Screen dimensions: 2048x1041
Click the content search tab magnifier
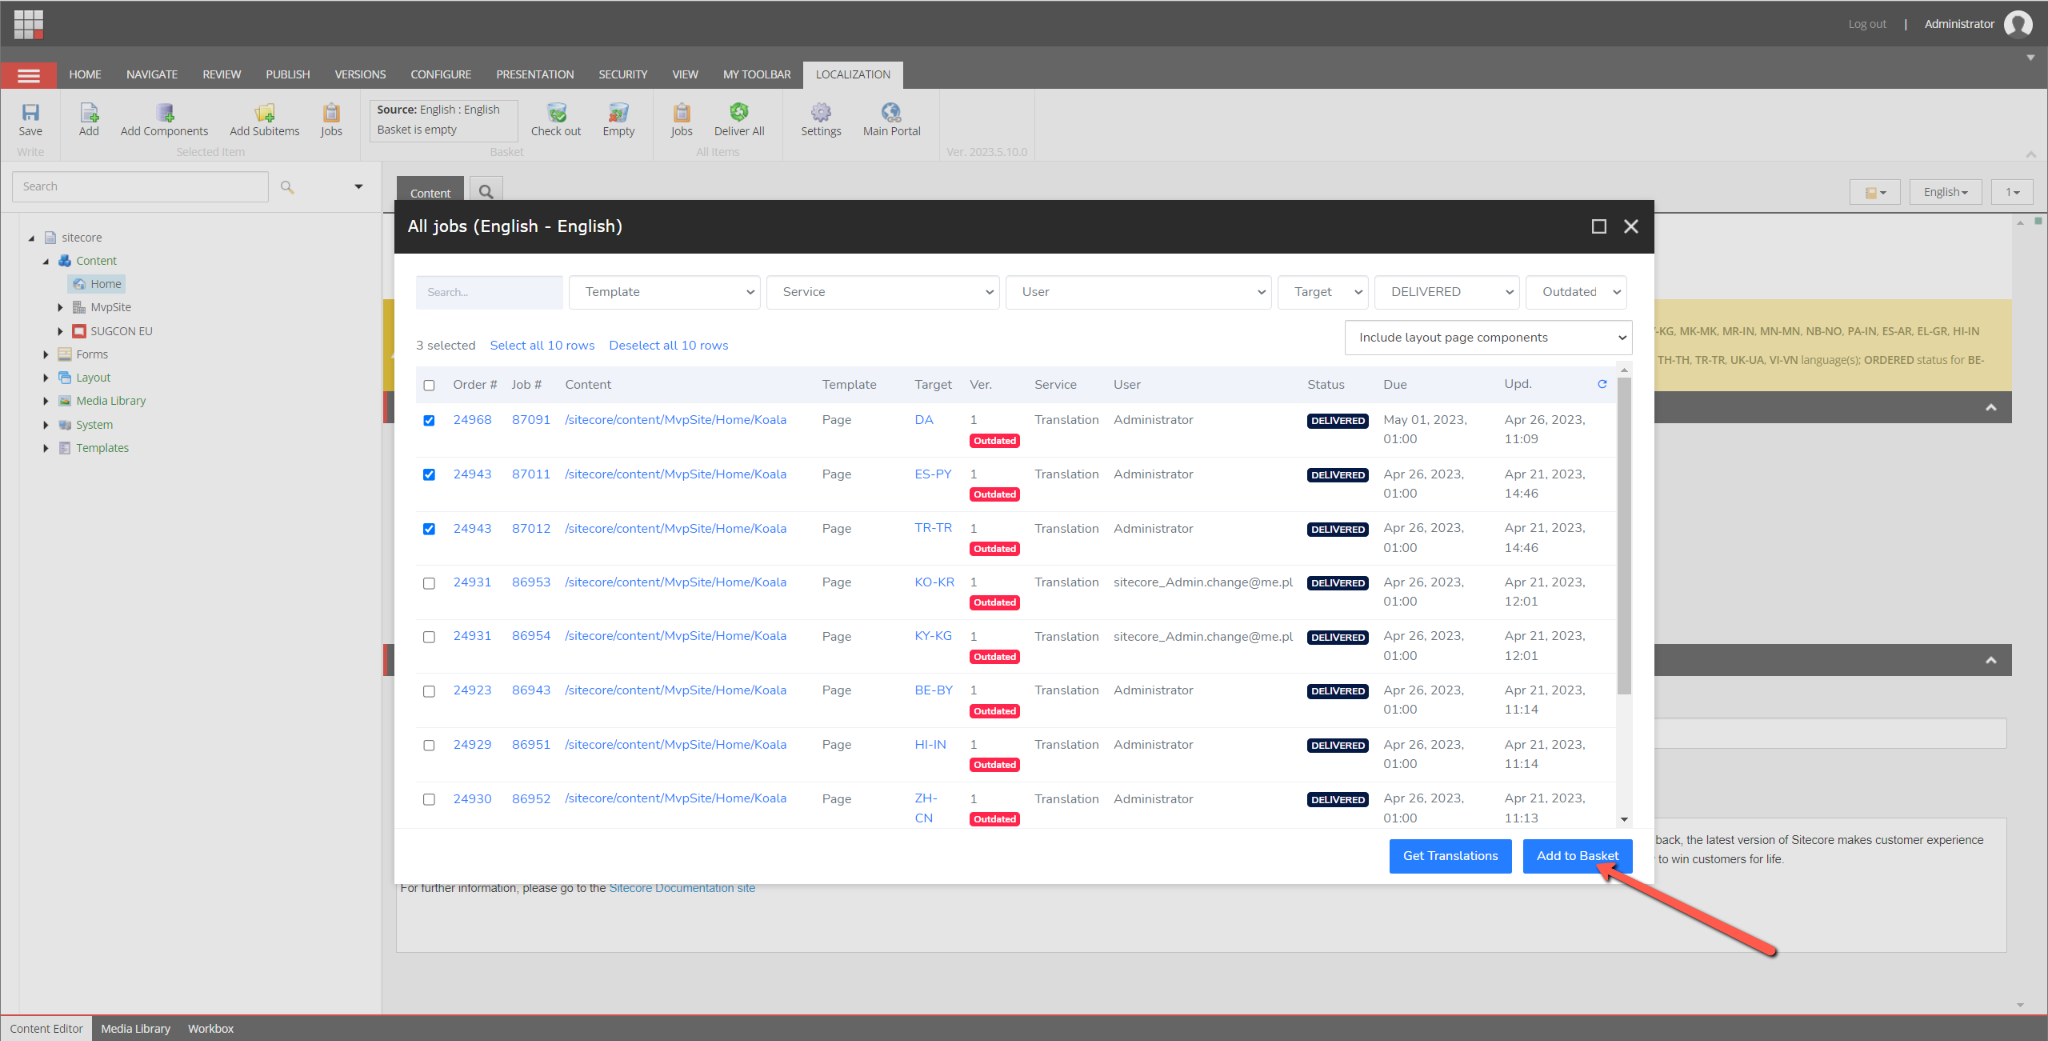tap(486, 192)
